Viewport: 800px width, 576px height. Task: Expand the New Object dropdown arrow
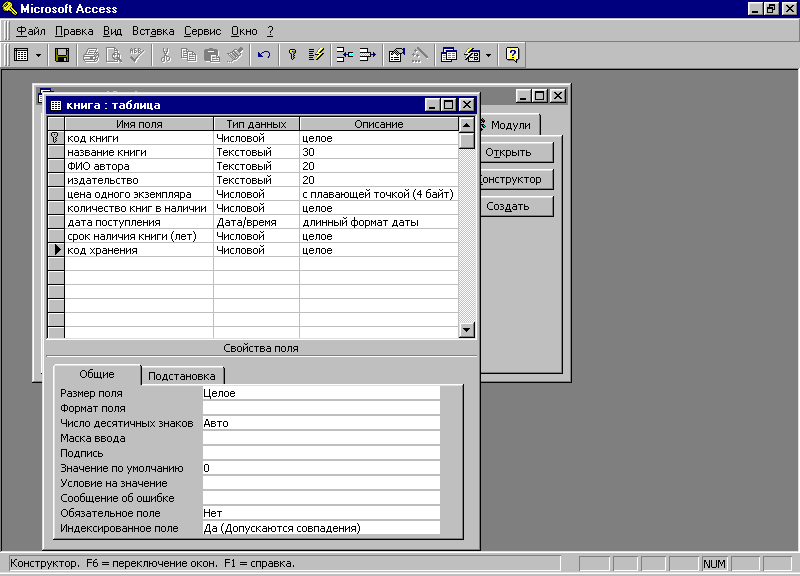tap(489, 55)
